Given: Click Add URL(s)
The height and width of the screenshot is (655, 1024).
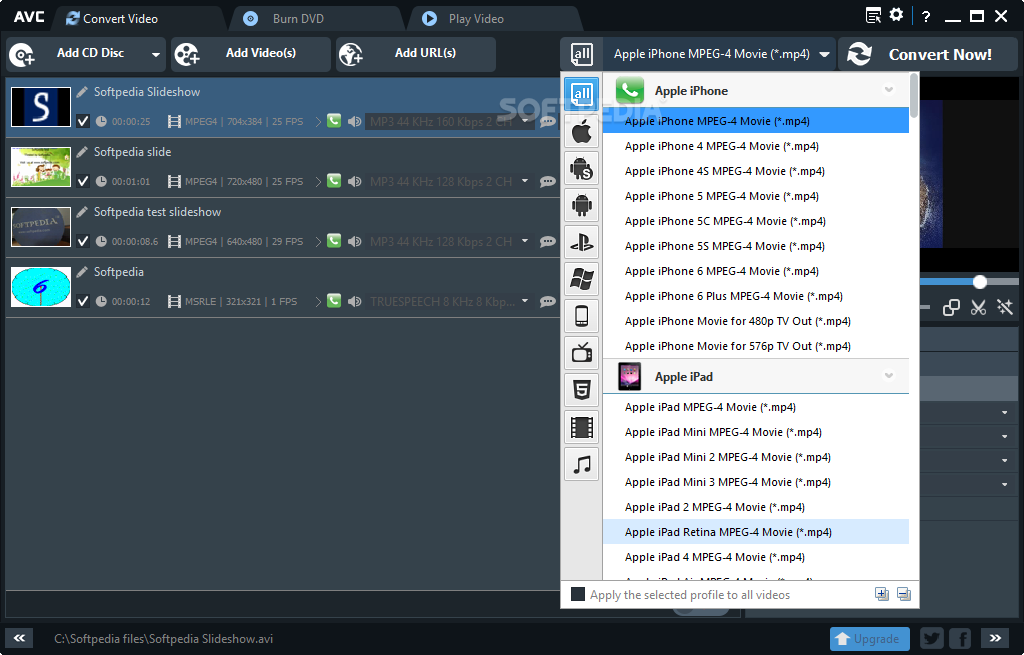Looking at the screenshot, I should tap(416, 54).
